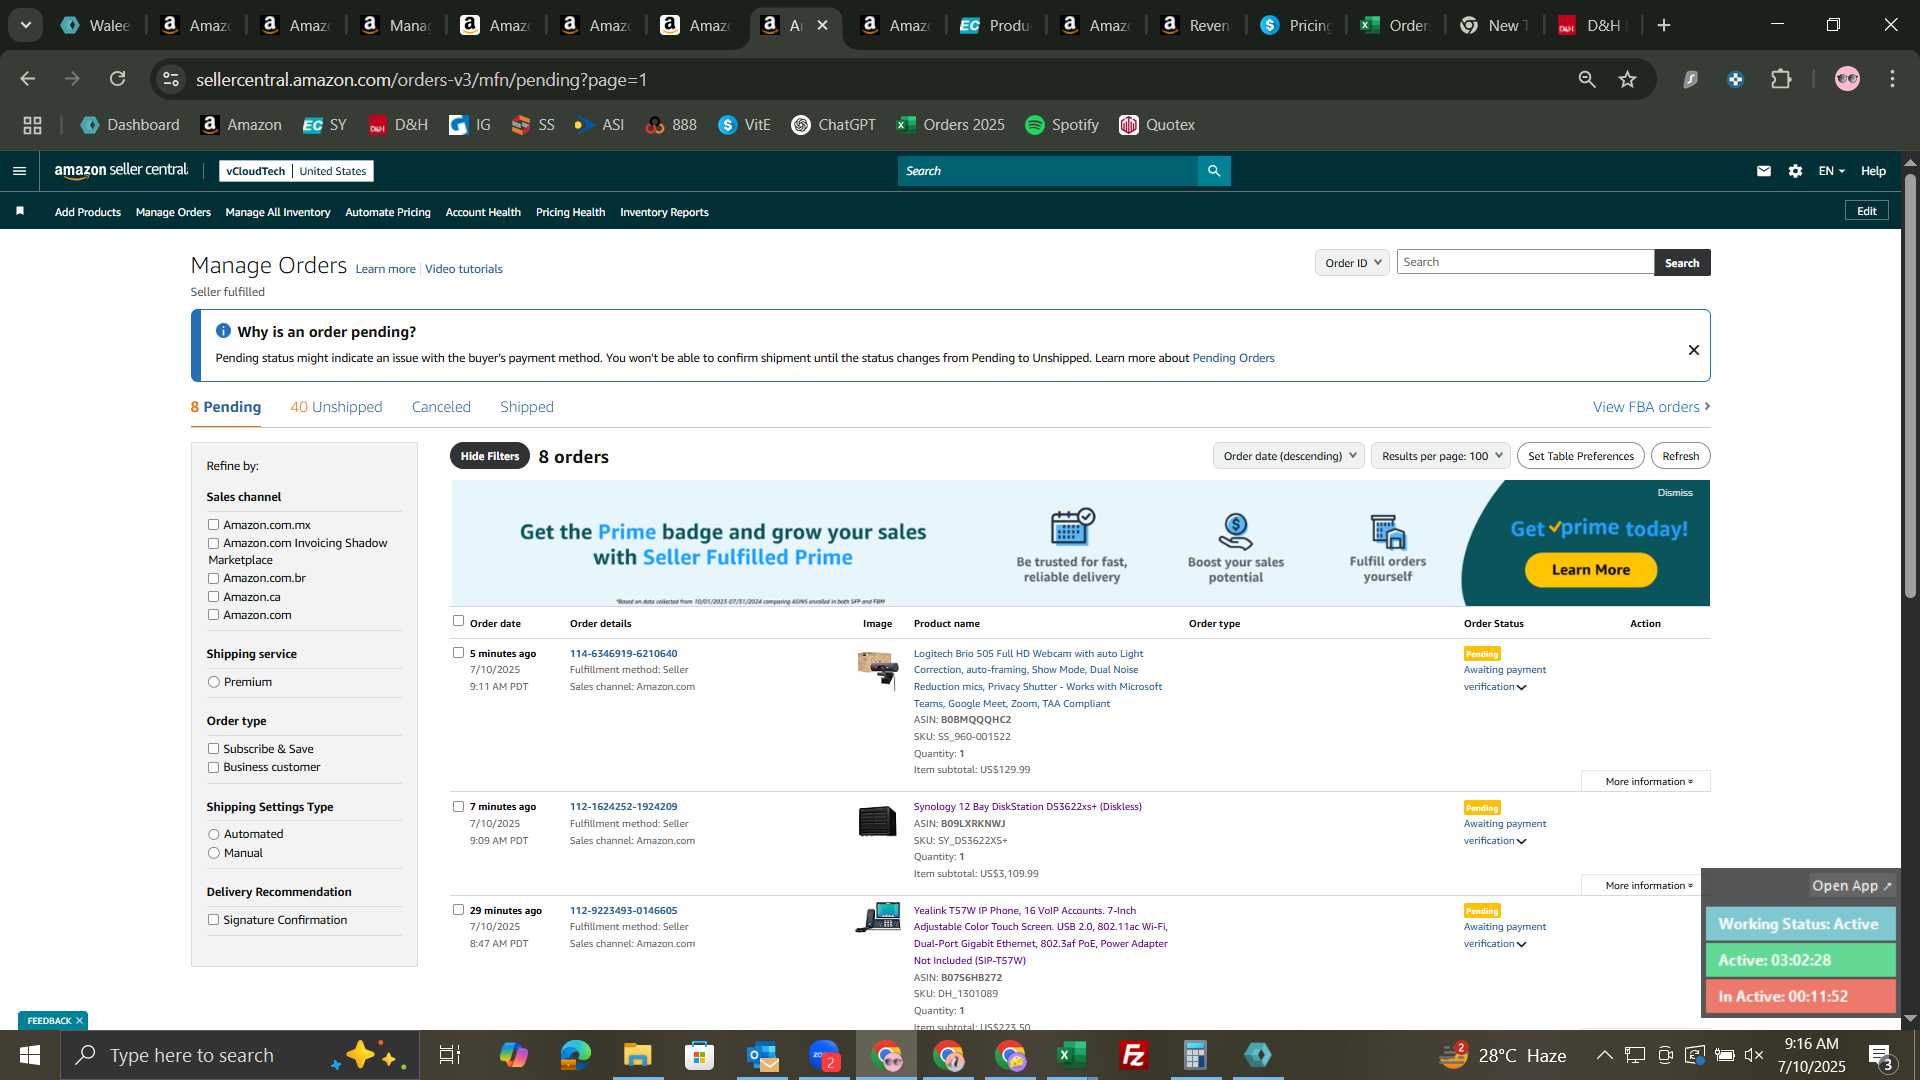The image size is (1920, 1080).
Task: Expand More information for the Logitech order
Action: [1648, 782]
